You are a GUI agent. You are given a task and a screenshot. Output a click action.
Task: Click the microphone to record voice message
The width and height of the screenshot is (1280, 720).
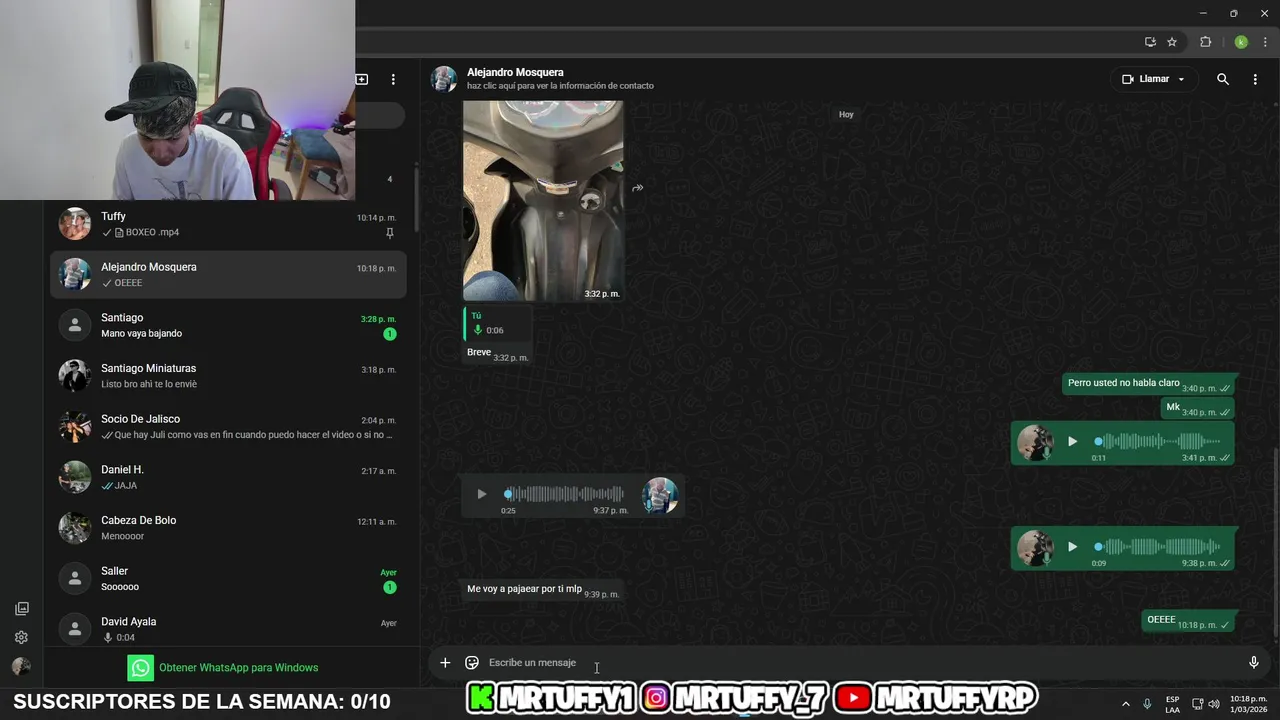pyautogui.click(x=1253, y=662)
